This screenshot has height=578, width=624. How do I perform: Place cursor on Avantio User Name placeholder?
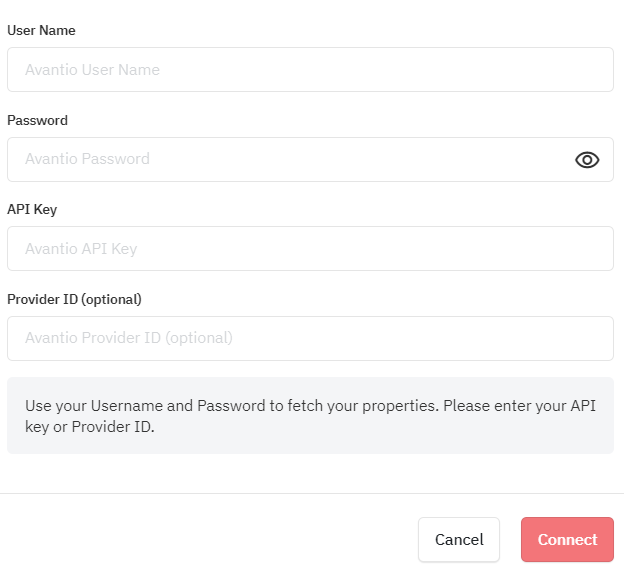coord(92,70)
